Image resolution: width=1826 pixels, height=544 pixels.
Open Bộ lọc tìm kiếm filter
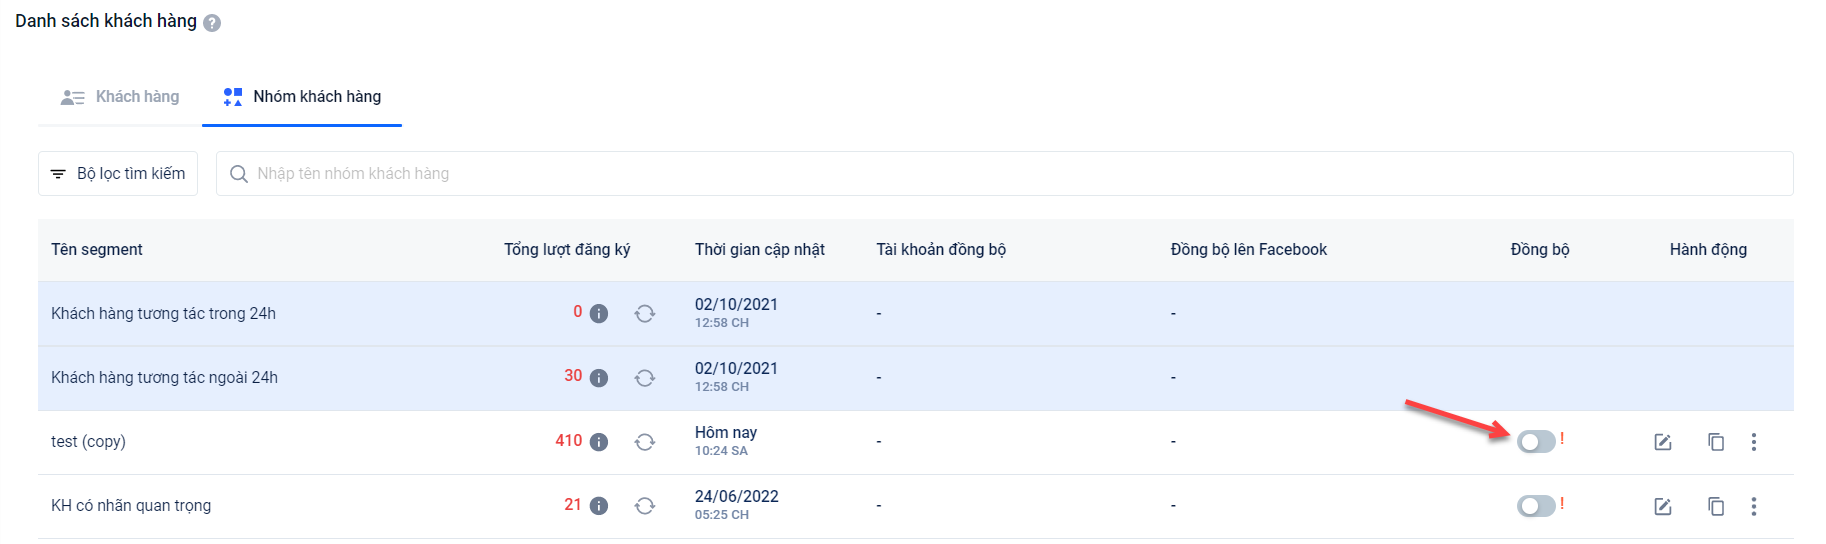click(x=118, y=174)
